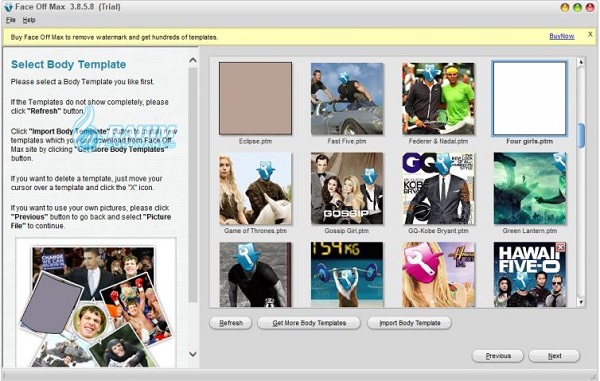Choose the Federer & Nadal.ptm template
Screen dimensions: 600x381
coord(438,99)
